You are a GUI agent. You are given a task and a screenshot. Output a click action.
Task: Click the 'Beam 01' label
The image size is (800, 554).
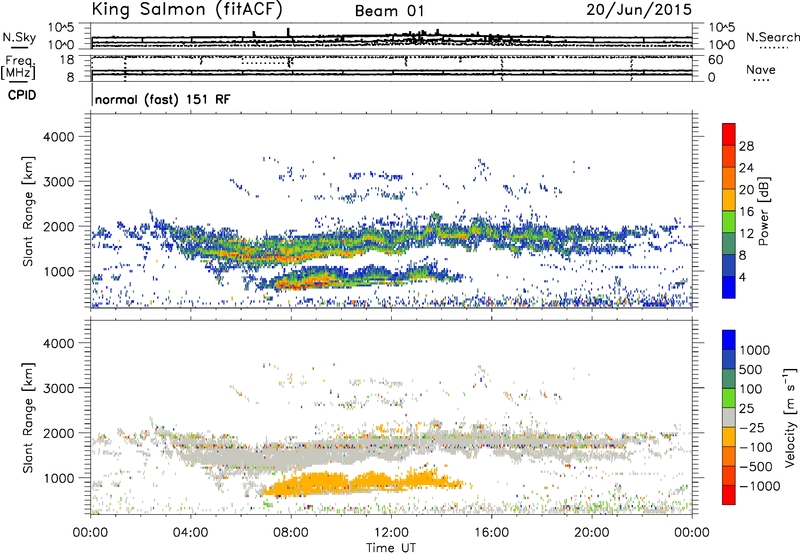pos(389,11)
